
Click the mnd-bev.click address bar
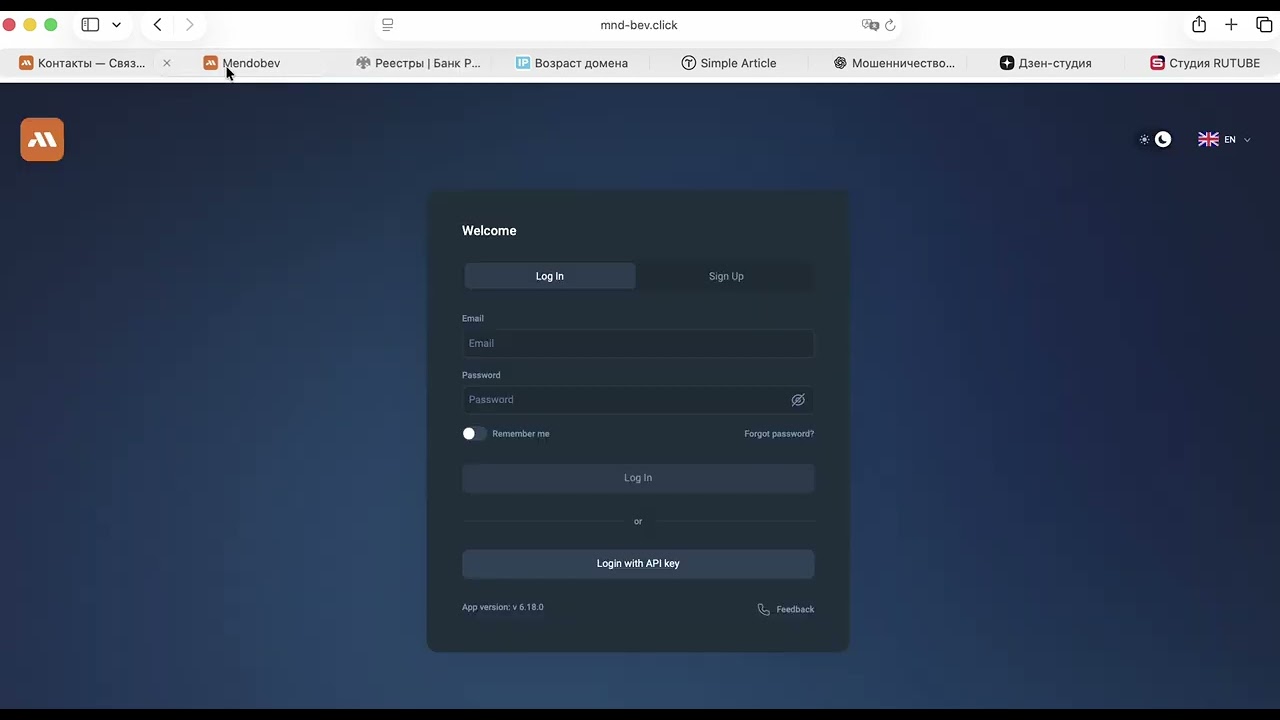point(639,25)
